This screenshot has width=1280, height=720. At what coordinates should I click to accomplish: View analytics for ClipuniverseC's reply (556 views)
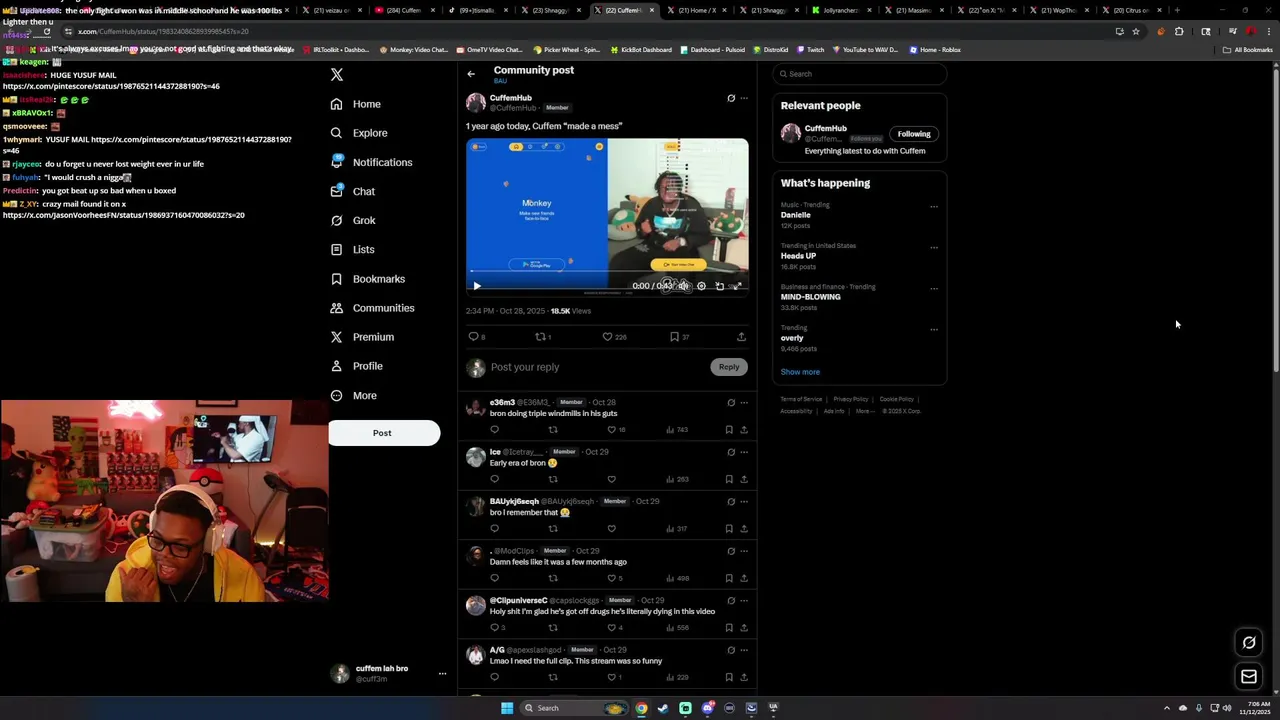pos(679,628)
